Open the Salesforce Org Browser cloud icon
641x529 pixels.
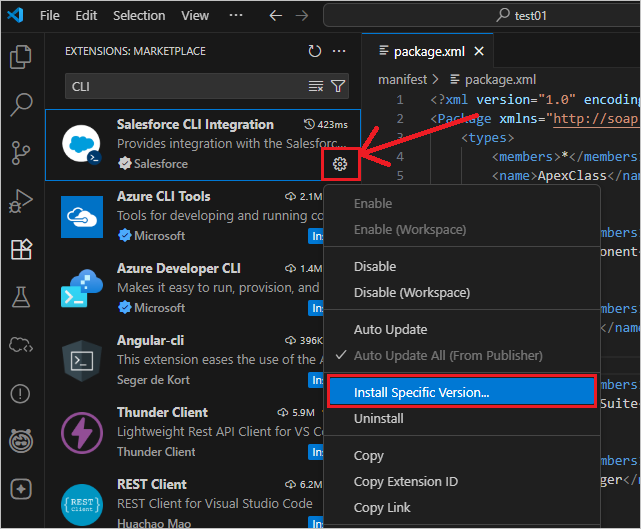click(21, 345)
